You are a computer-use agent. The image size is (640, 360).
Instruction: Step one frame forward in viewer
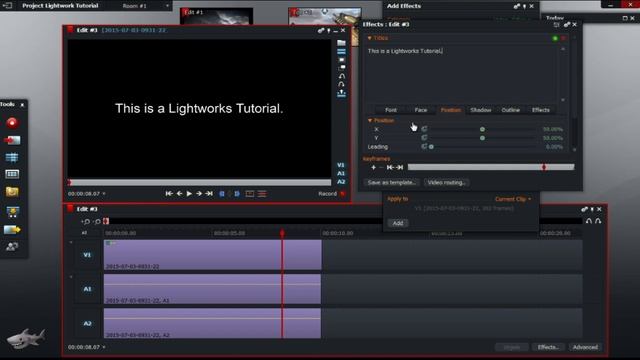(x=199, y=193)
